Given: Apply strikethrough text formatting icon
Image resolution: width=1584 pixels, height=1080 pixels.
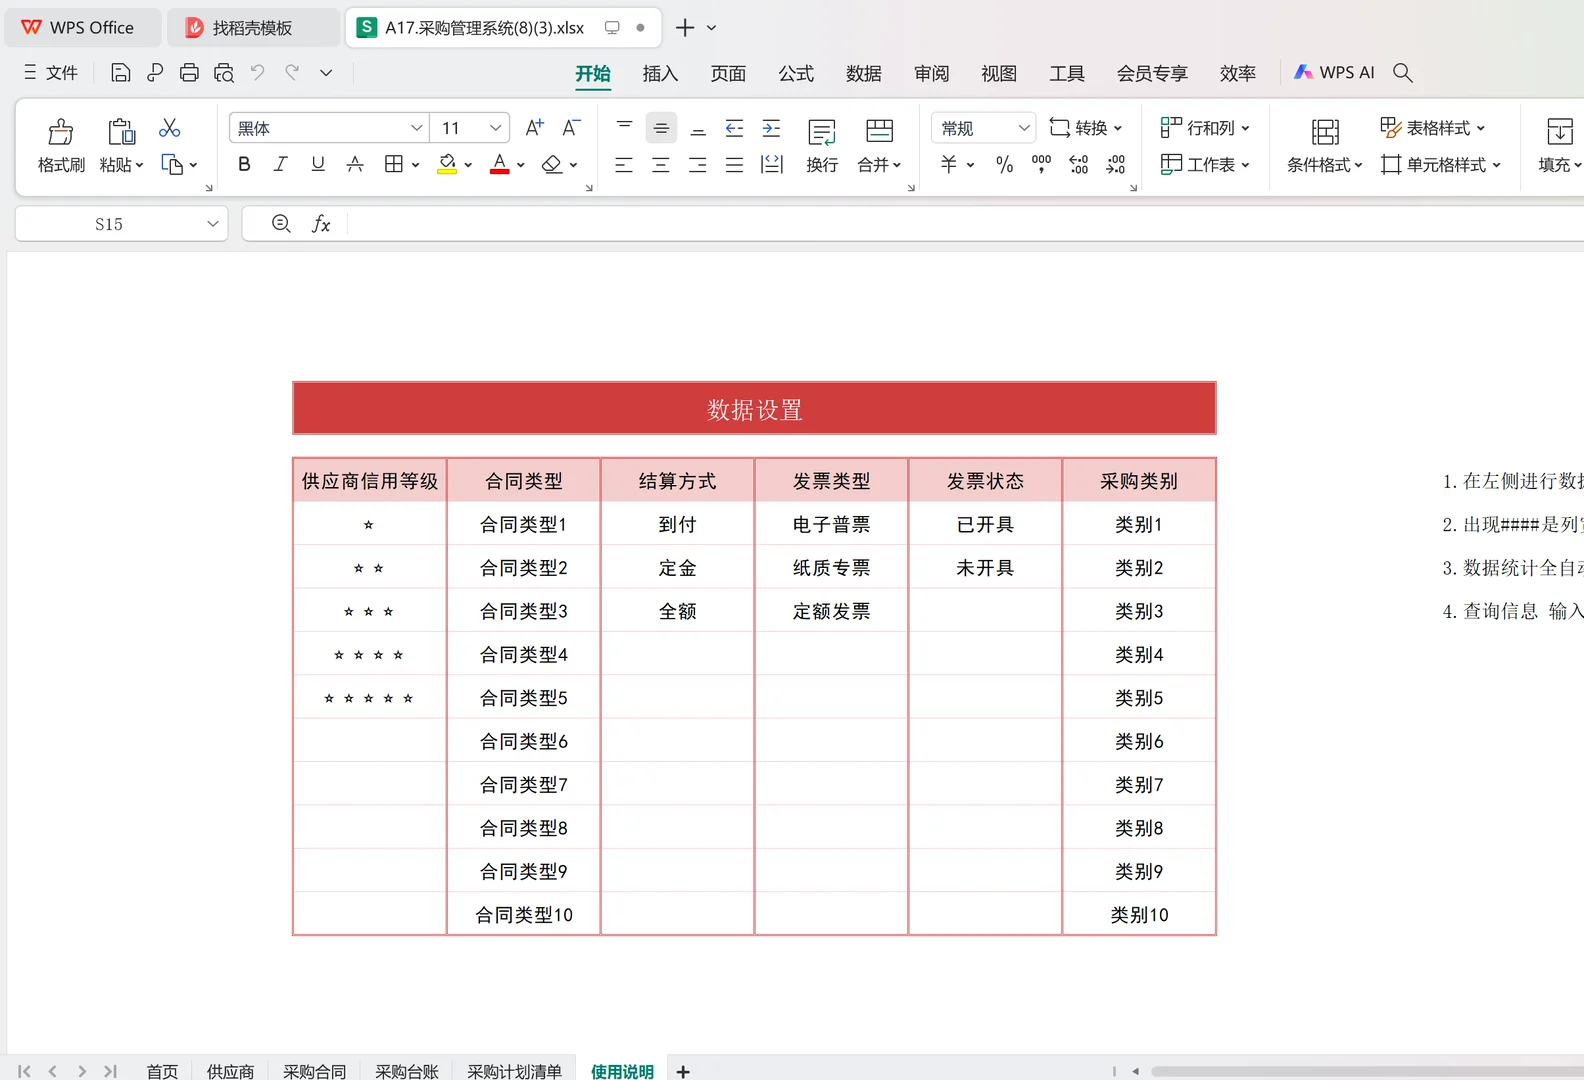Looking at the screenshot, I should click(355, 164).
